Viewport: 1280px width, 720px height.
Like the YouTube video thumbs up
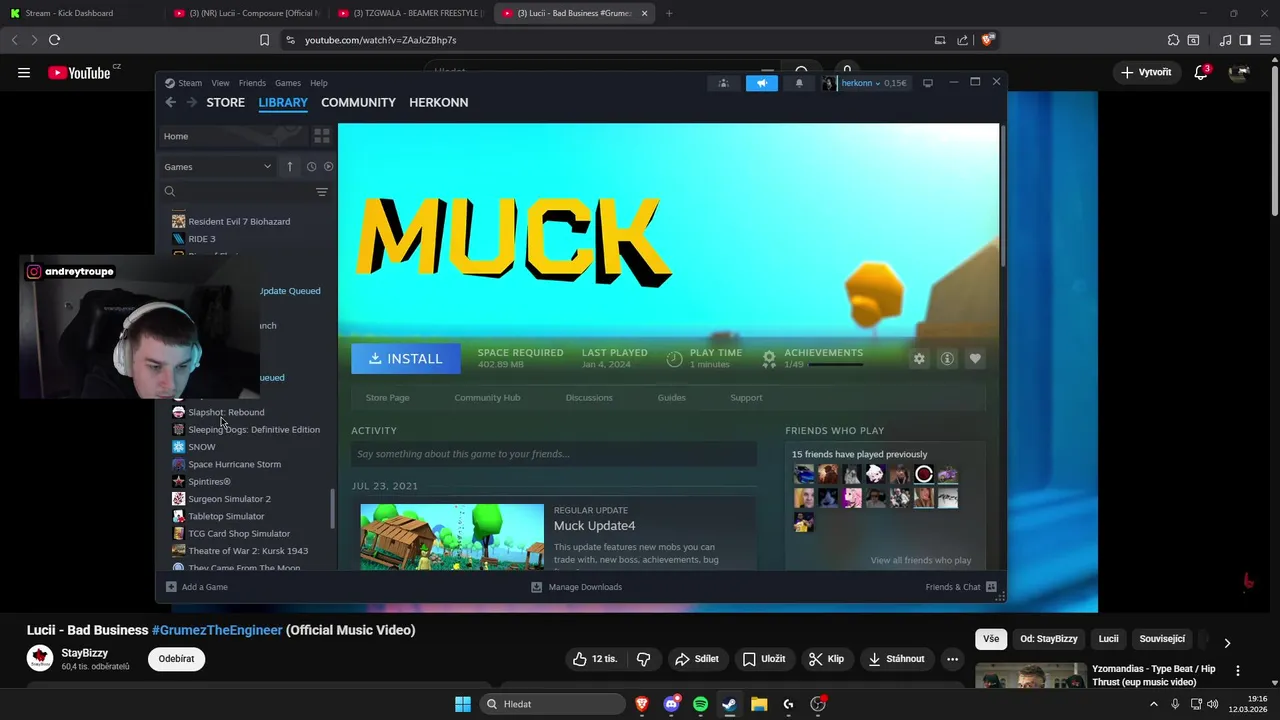click(596, 659)
